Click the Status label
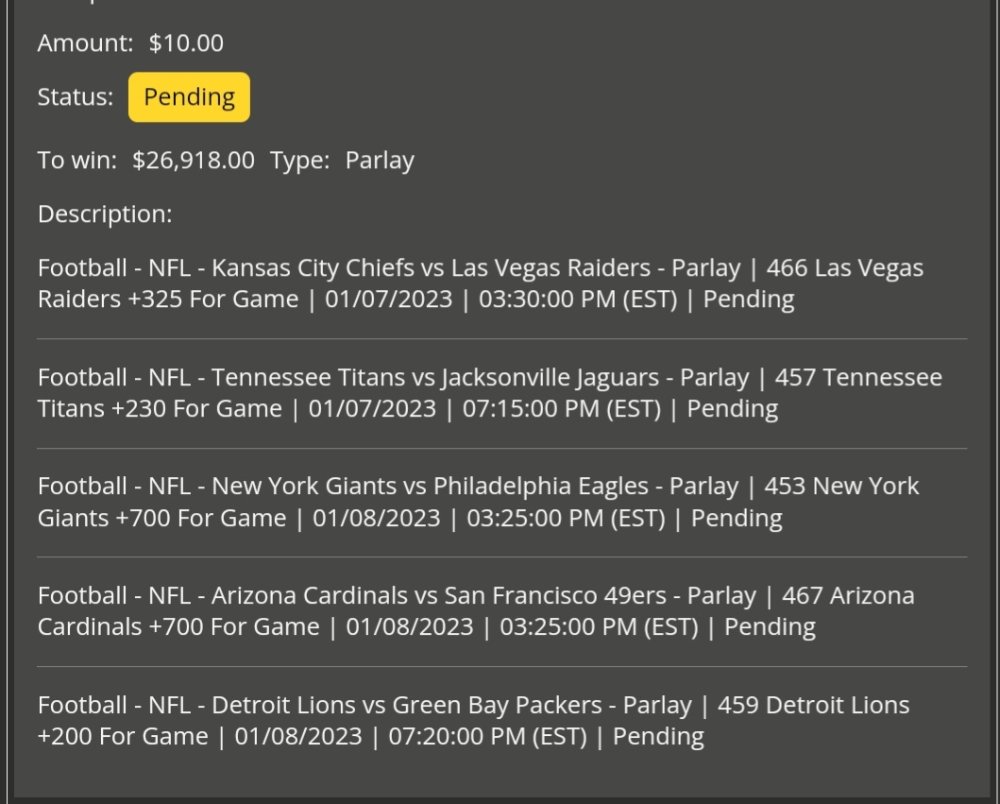This screenshot has width=1000, height=804. click(75, 97)
